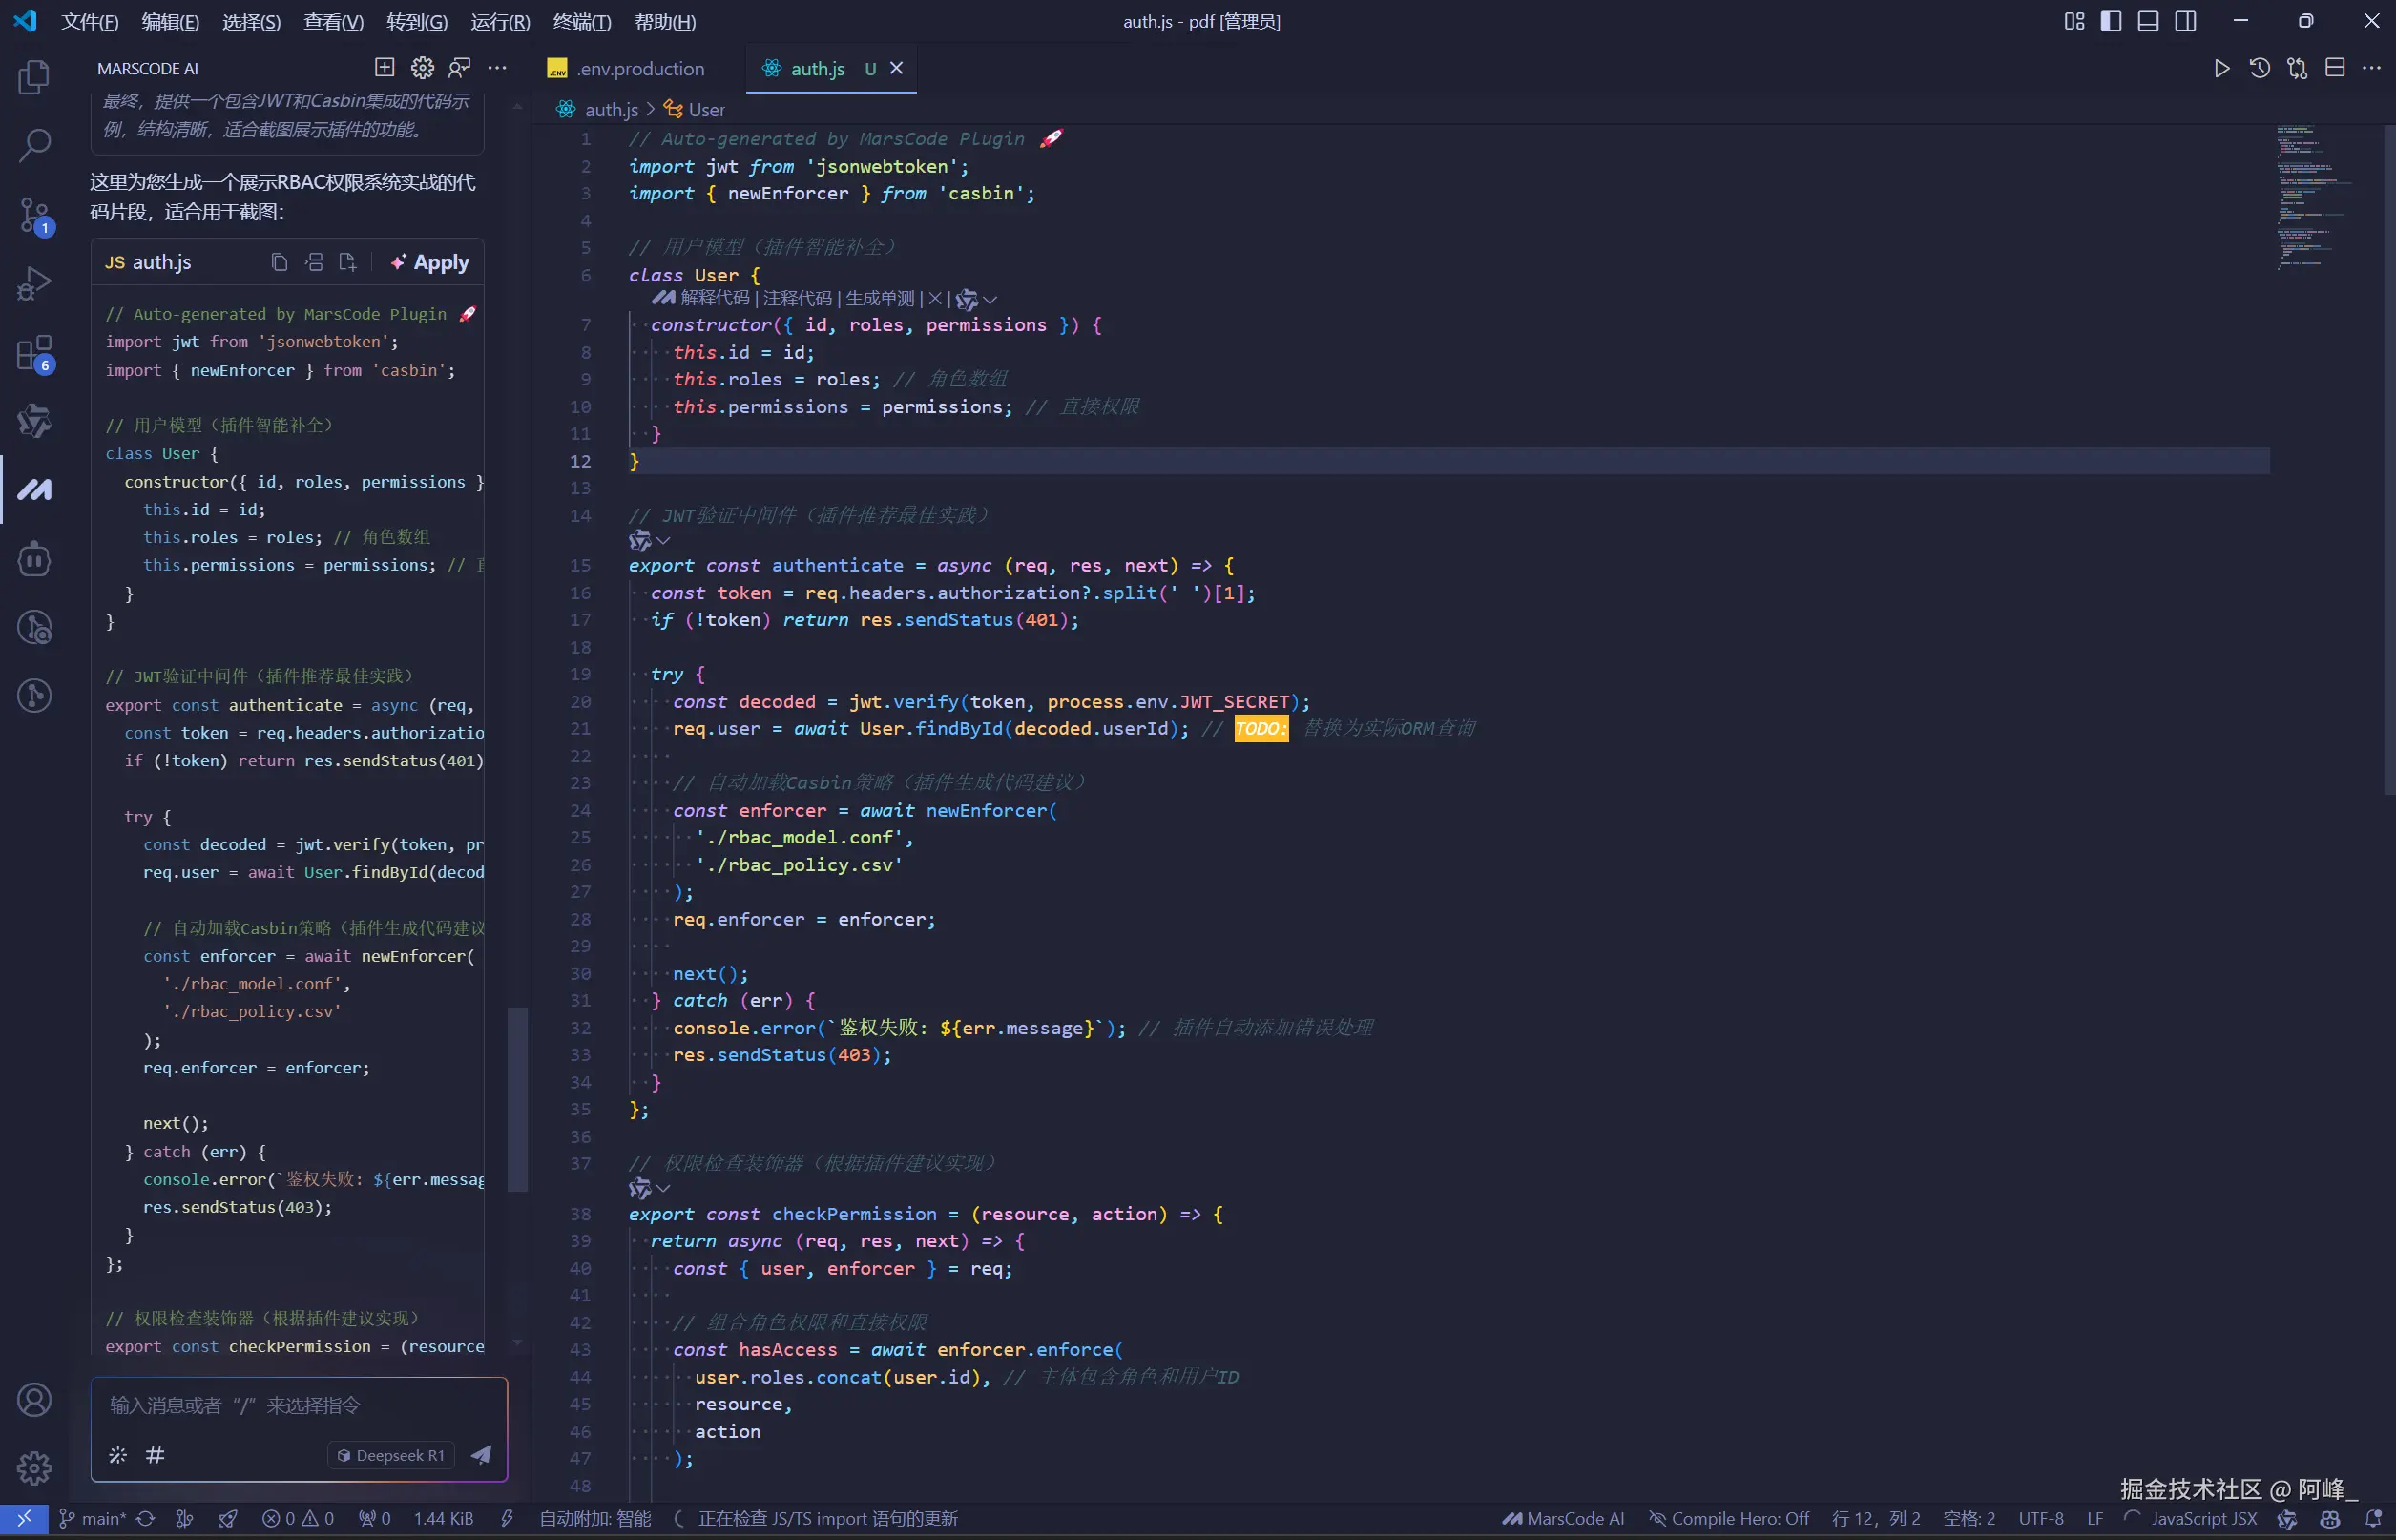Expand the code lens dropdown above checkPermission
The width and height of the screenshot is (2396, 1540).
point(663,1188)
